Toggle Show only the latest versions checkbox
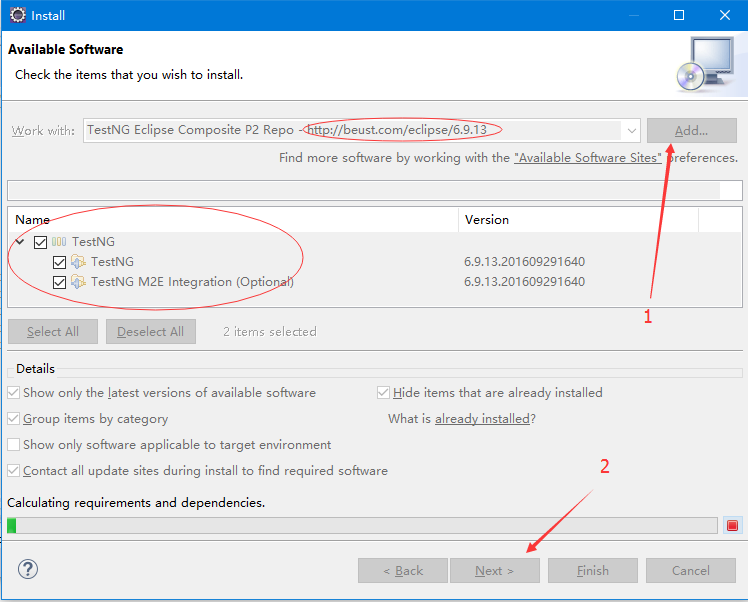748x602 pixels. point(14,393)
